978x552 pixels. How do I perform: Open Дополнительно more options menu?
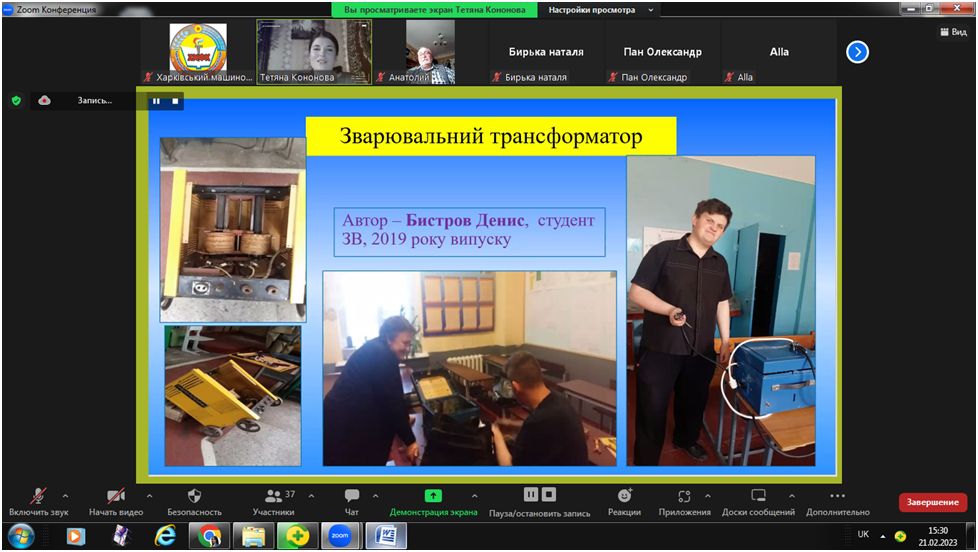coord(838,502)
